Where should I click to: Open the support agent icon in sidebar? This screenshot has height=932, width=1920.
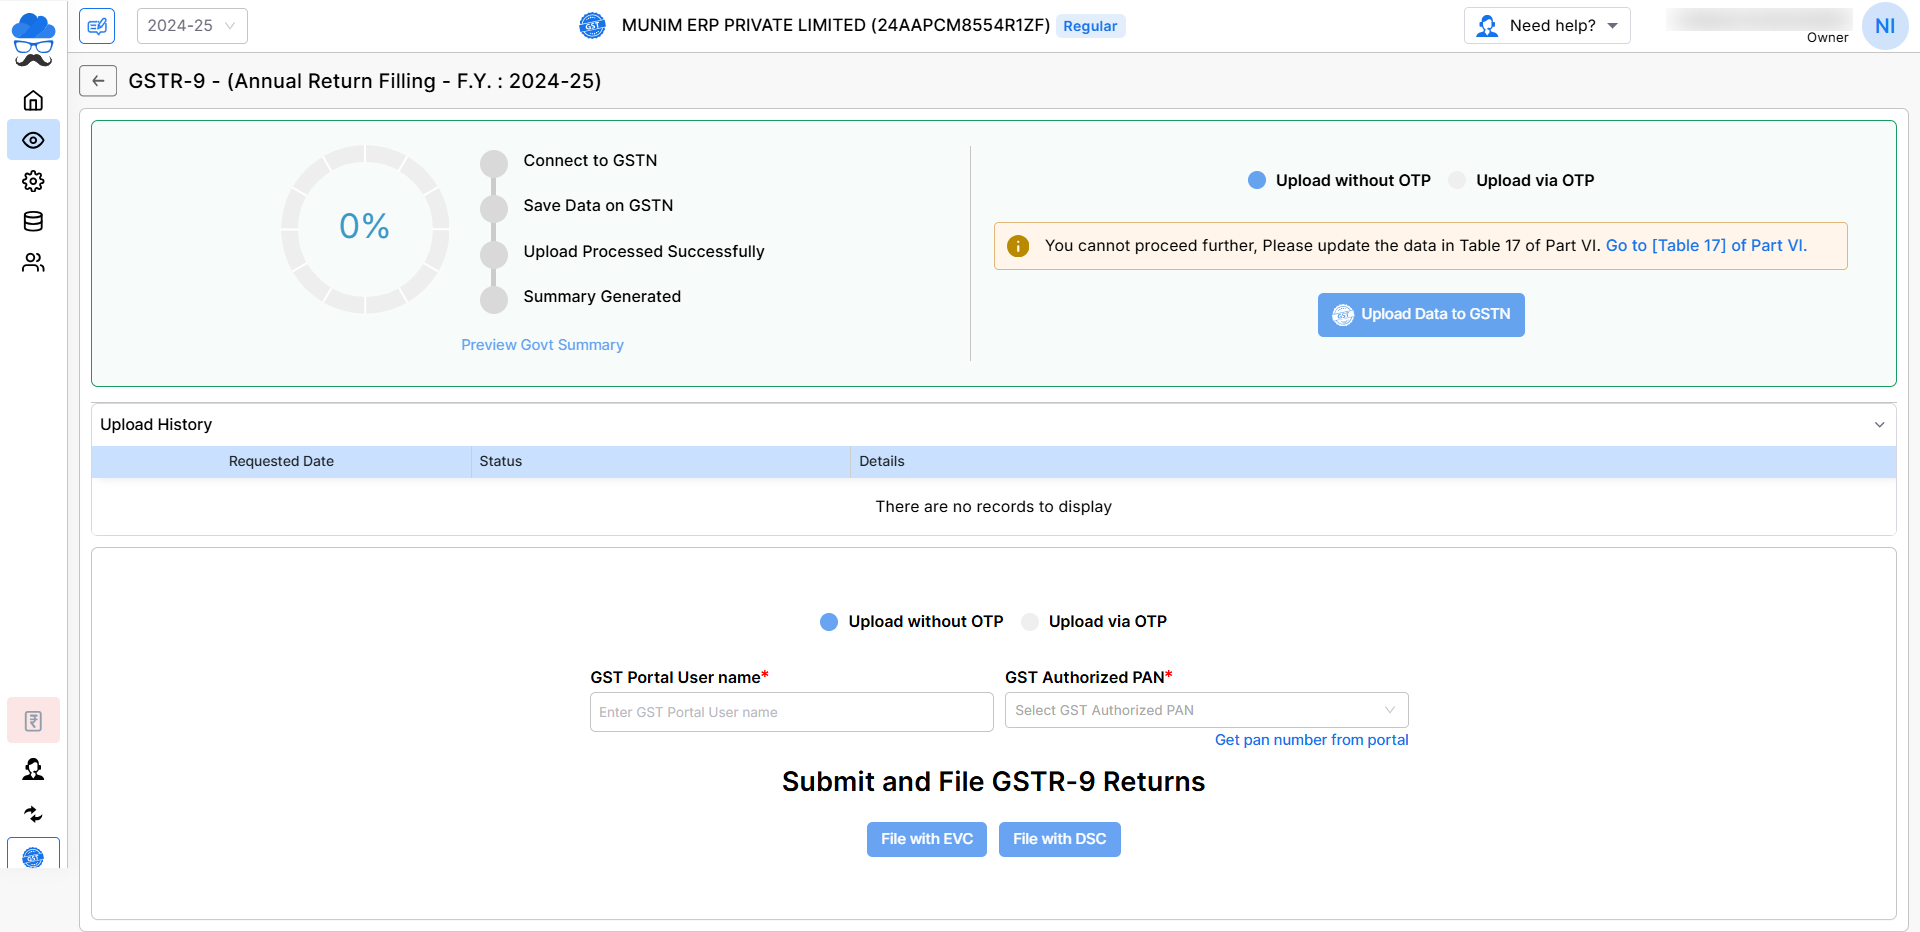click(x=33, y=769)
